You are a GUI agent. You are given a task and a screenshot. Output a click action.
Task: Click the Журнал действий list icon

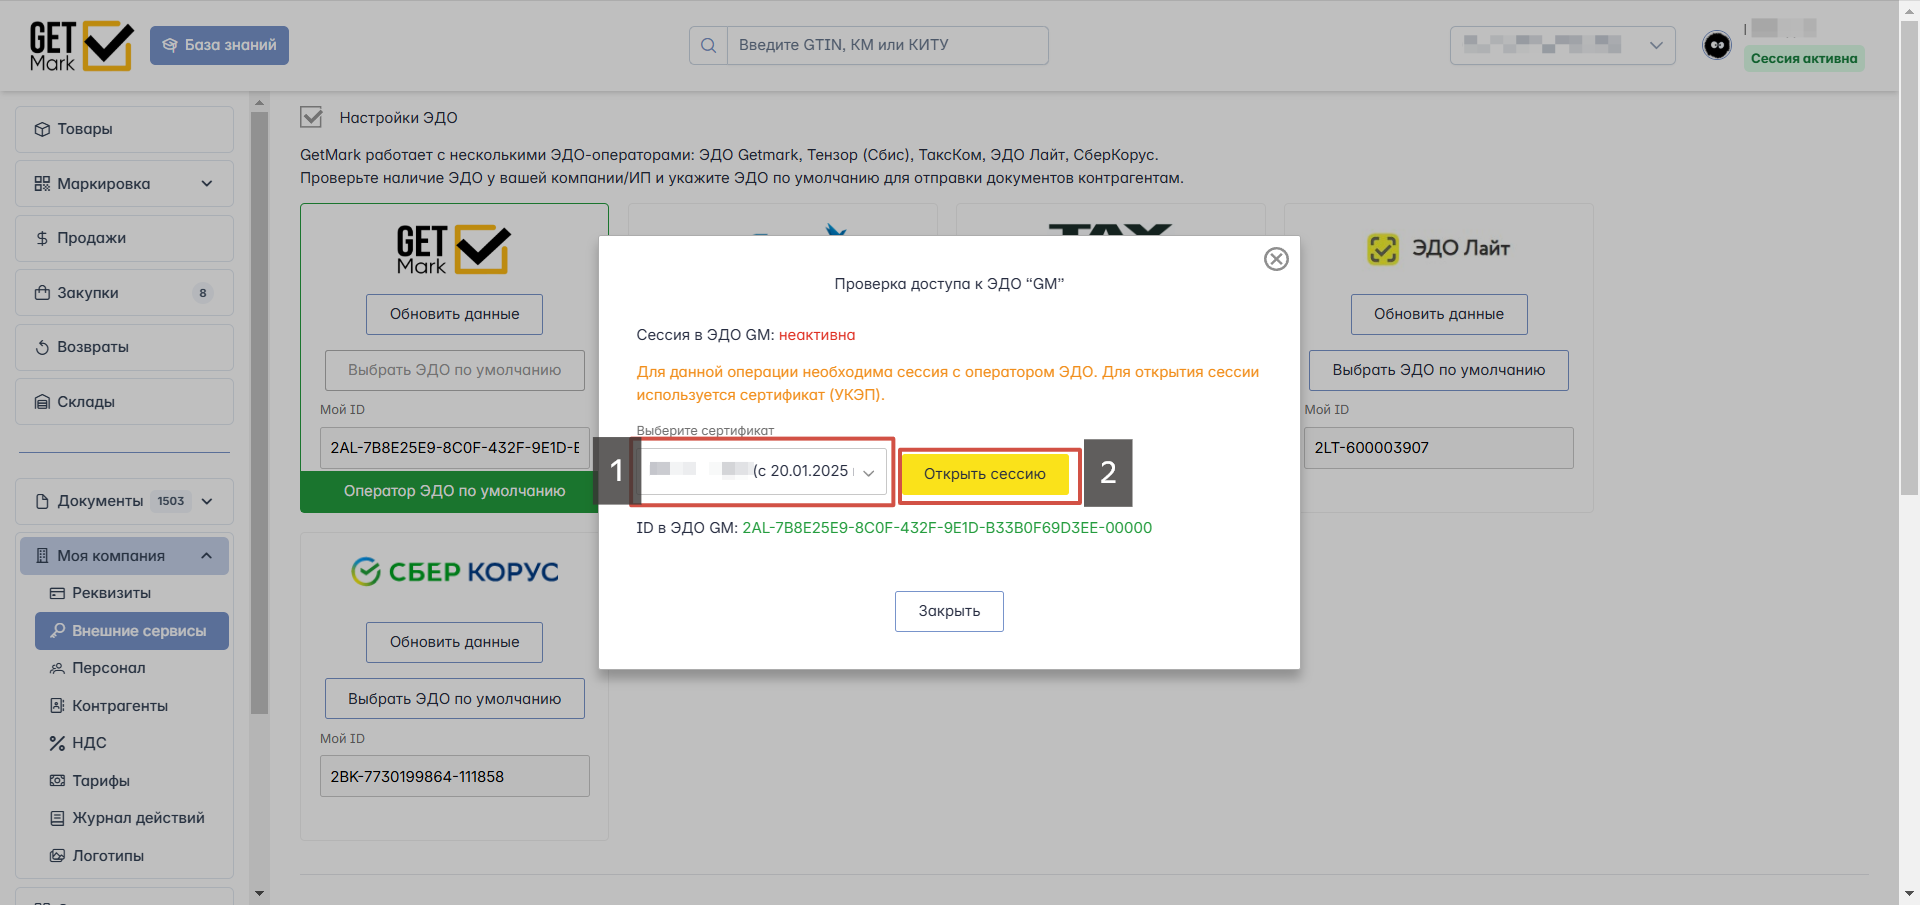(57, 818)
